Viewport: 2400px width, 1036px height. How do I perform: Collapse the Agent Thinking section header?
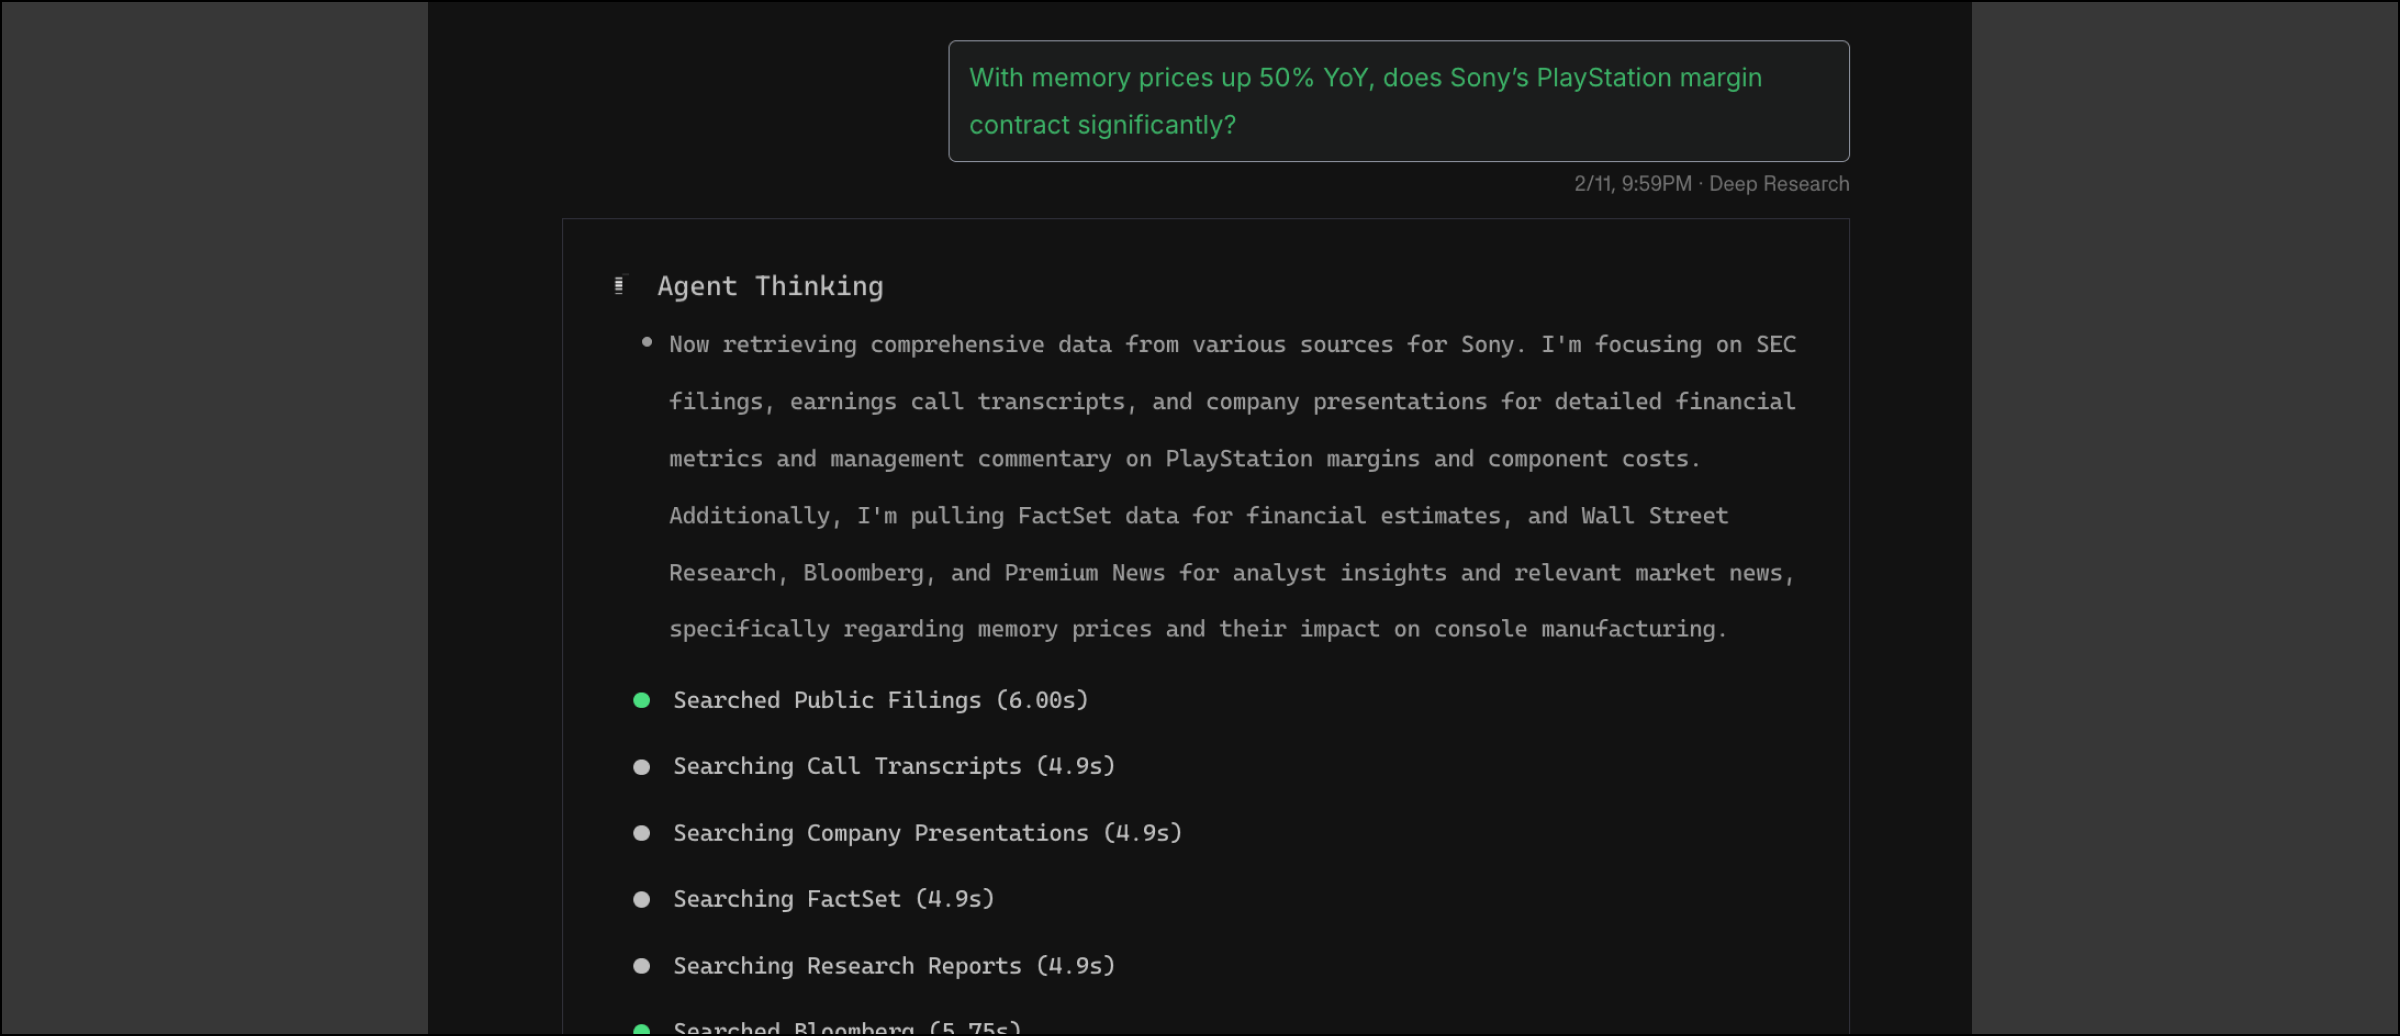[769, 286]
